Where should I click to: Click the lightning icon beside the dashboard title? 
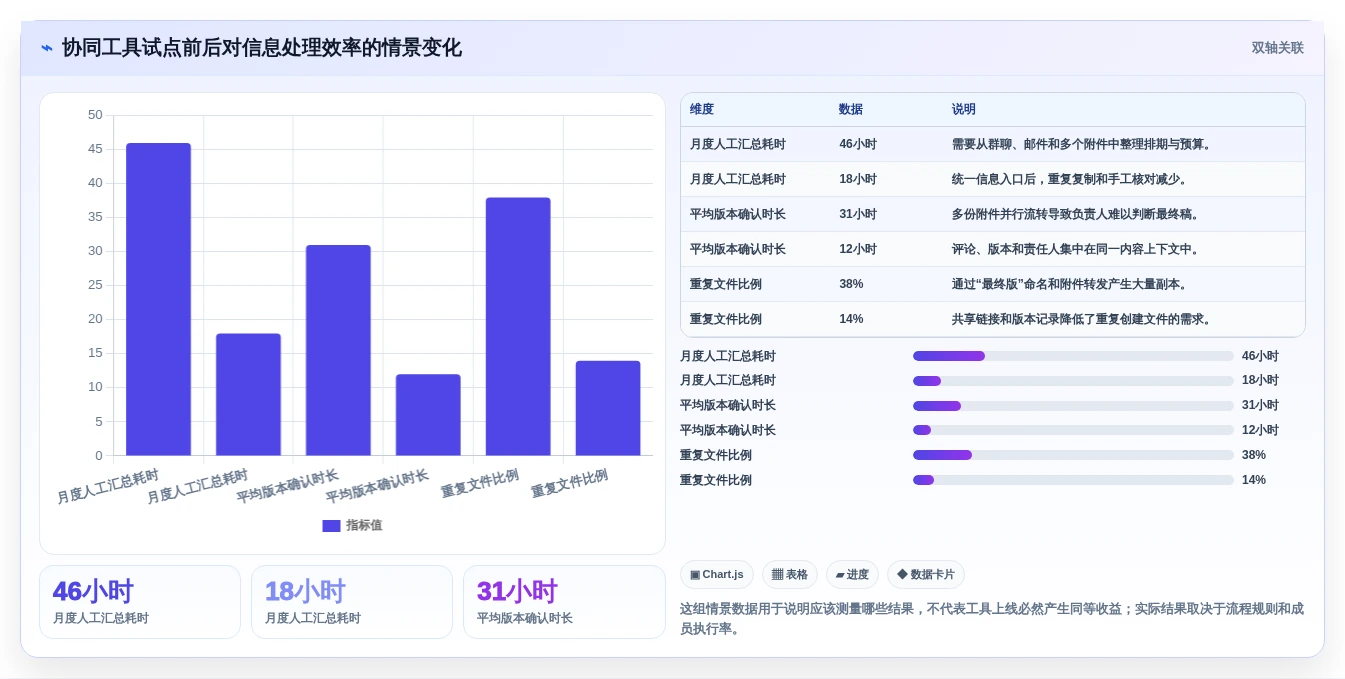pyautogui.click(x=47, y=48)
